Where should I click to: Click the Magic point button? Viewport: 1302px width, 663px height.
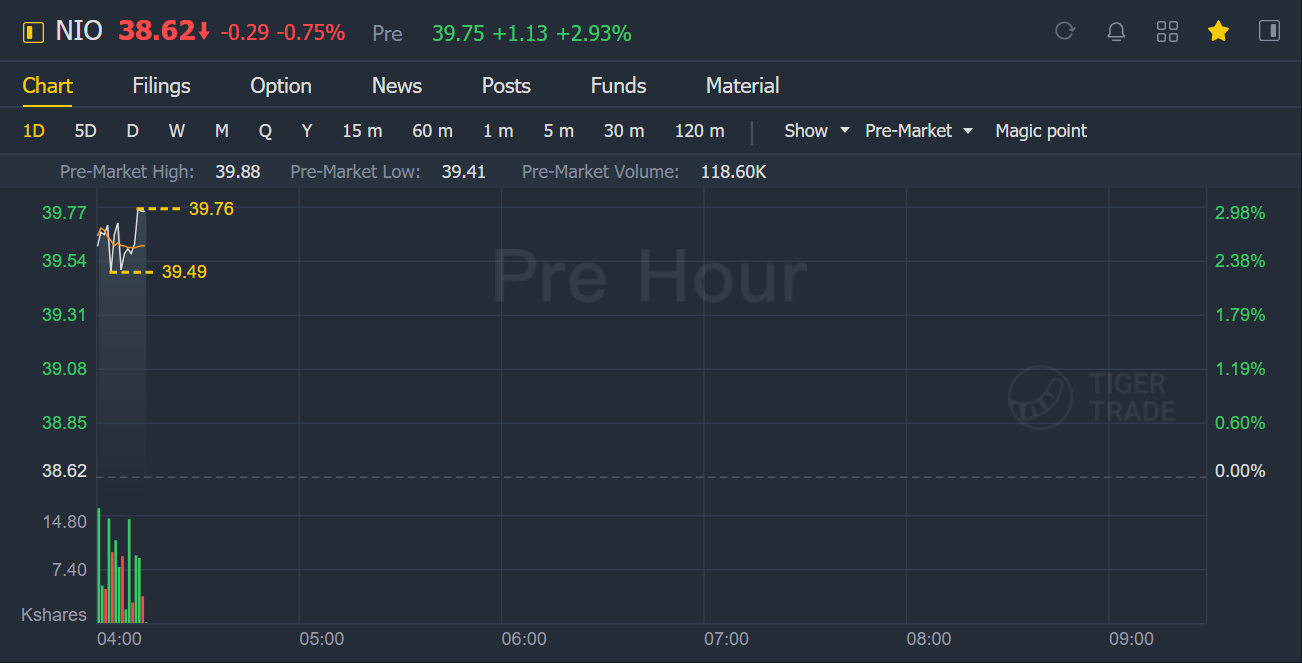[x=1041, y=131]
